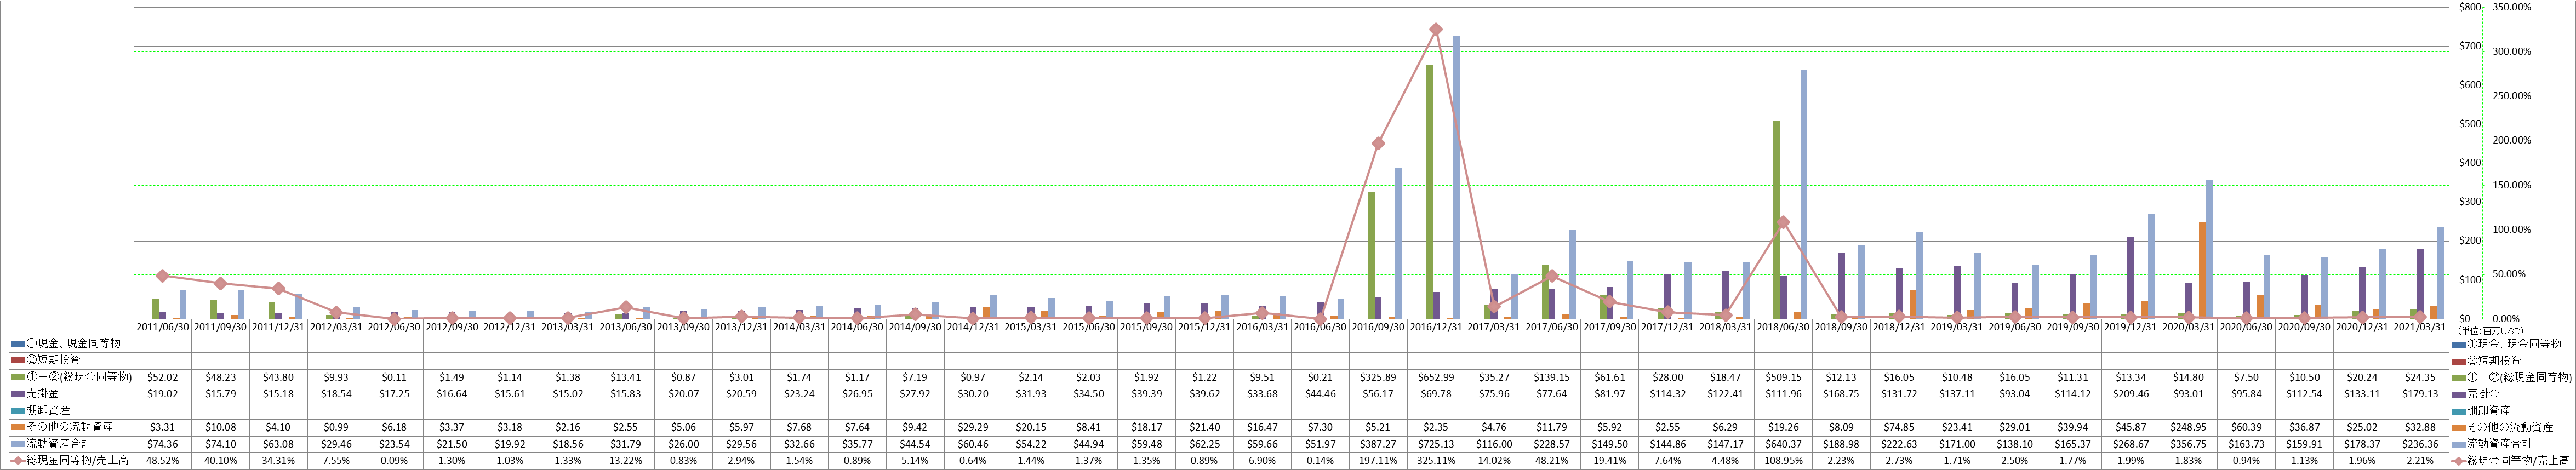
Task: Select the $74.36 table cell
Action: pyautogui.click(x=162, y=443)
